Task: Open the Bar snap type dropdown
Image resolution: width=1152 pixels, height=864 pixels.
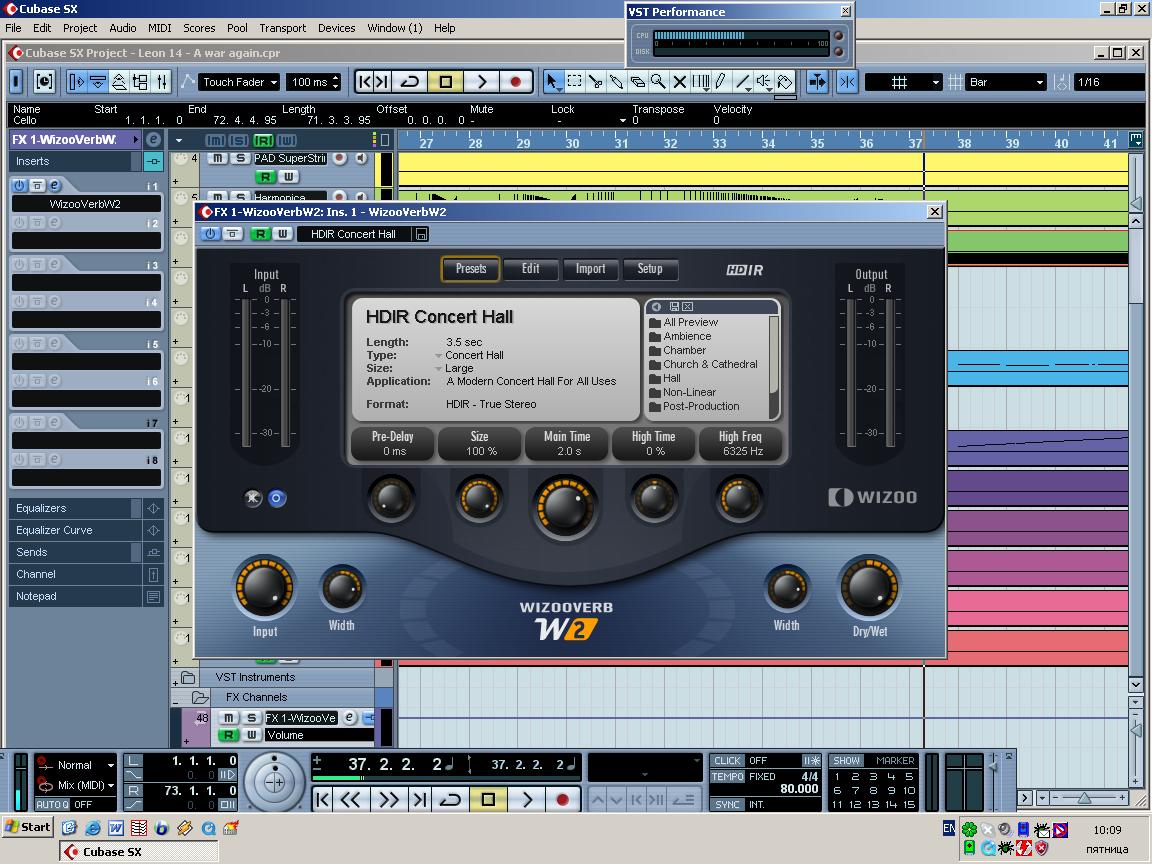Action: [1006, 82]
